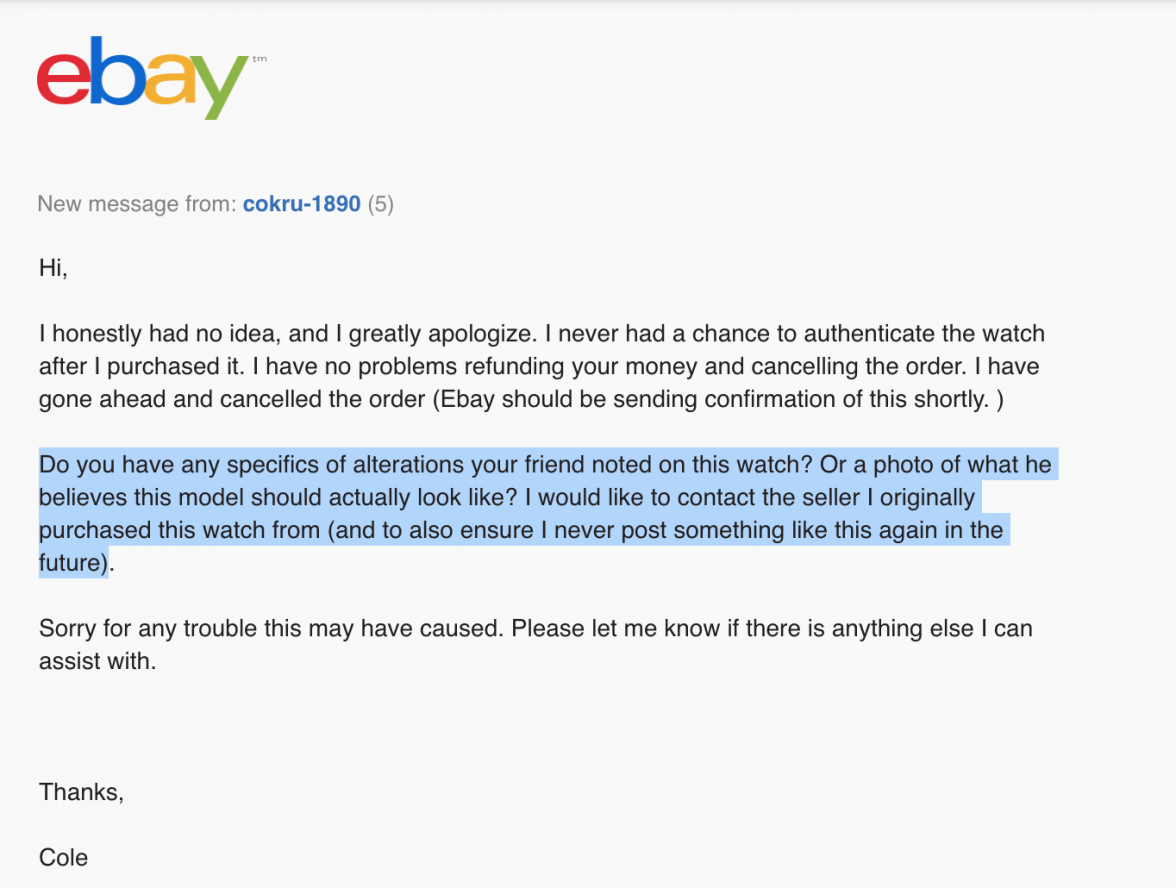
Task: Click the line "Sorry for any trouble this may have caused"
Action: (271, 628)
